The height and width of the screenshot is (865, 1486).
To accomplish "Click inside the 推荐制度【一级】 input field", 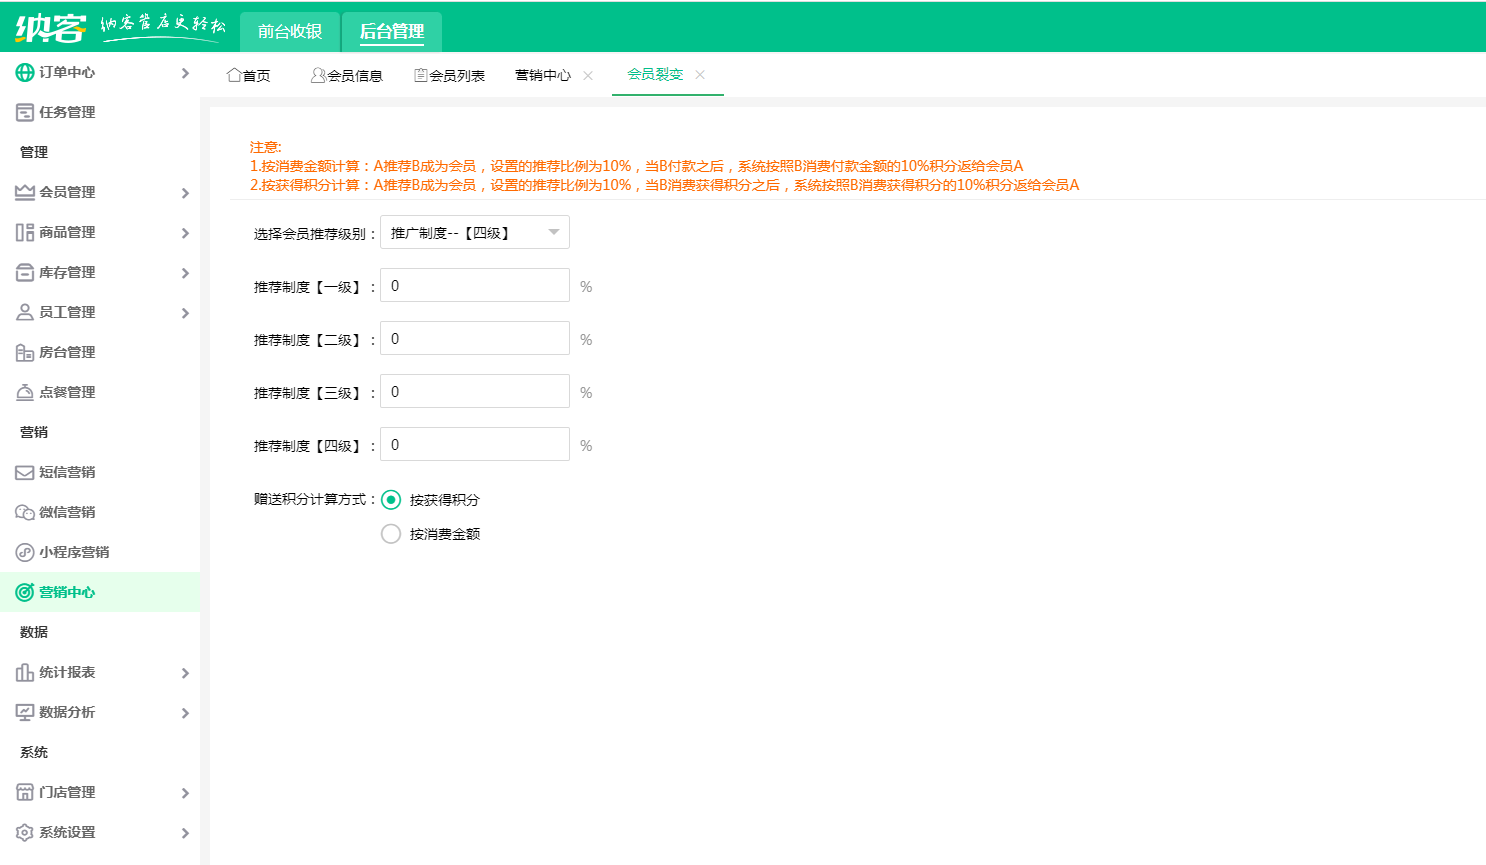I will 474,284.
